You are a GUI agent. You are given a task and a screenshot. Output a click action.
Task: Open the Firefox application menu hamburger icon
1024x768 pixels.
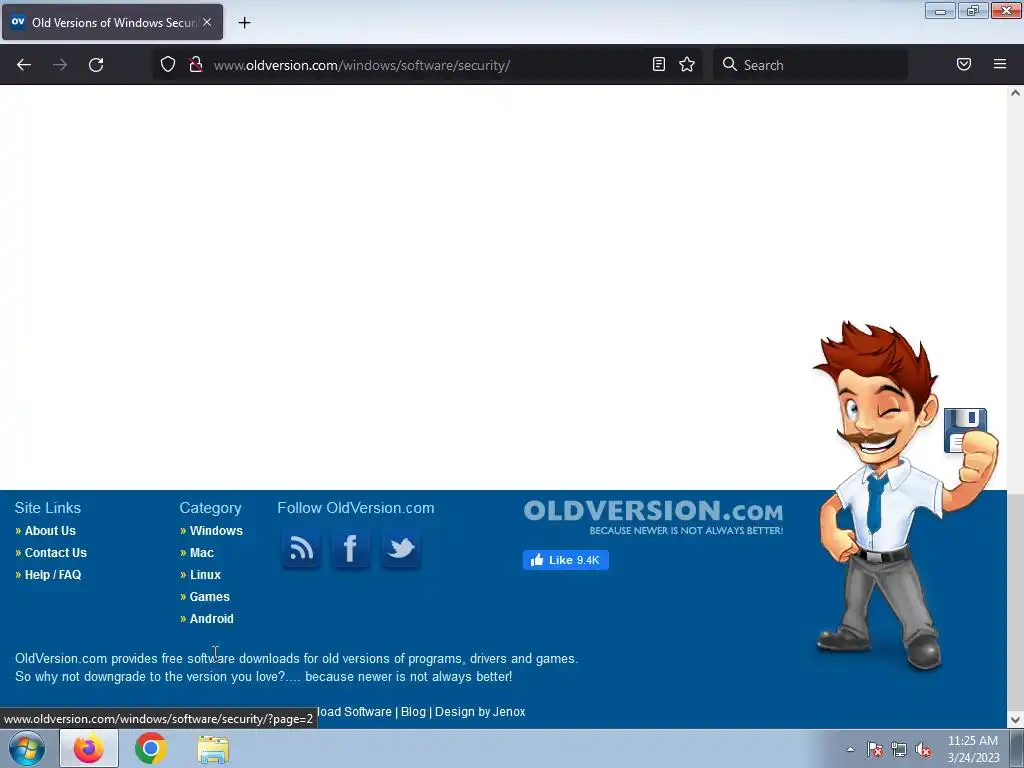pyautogui.click(x=1000, y=64)
